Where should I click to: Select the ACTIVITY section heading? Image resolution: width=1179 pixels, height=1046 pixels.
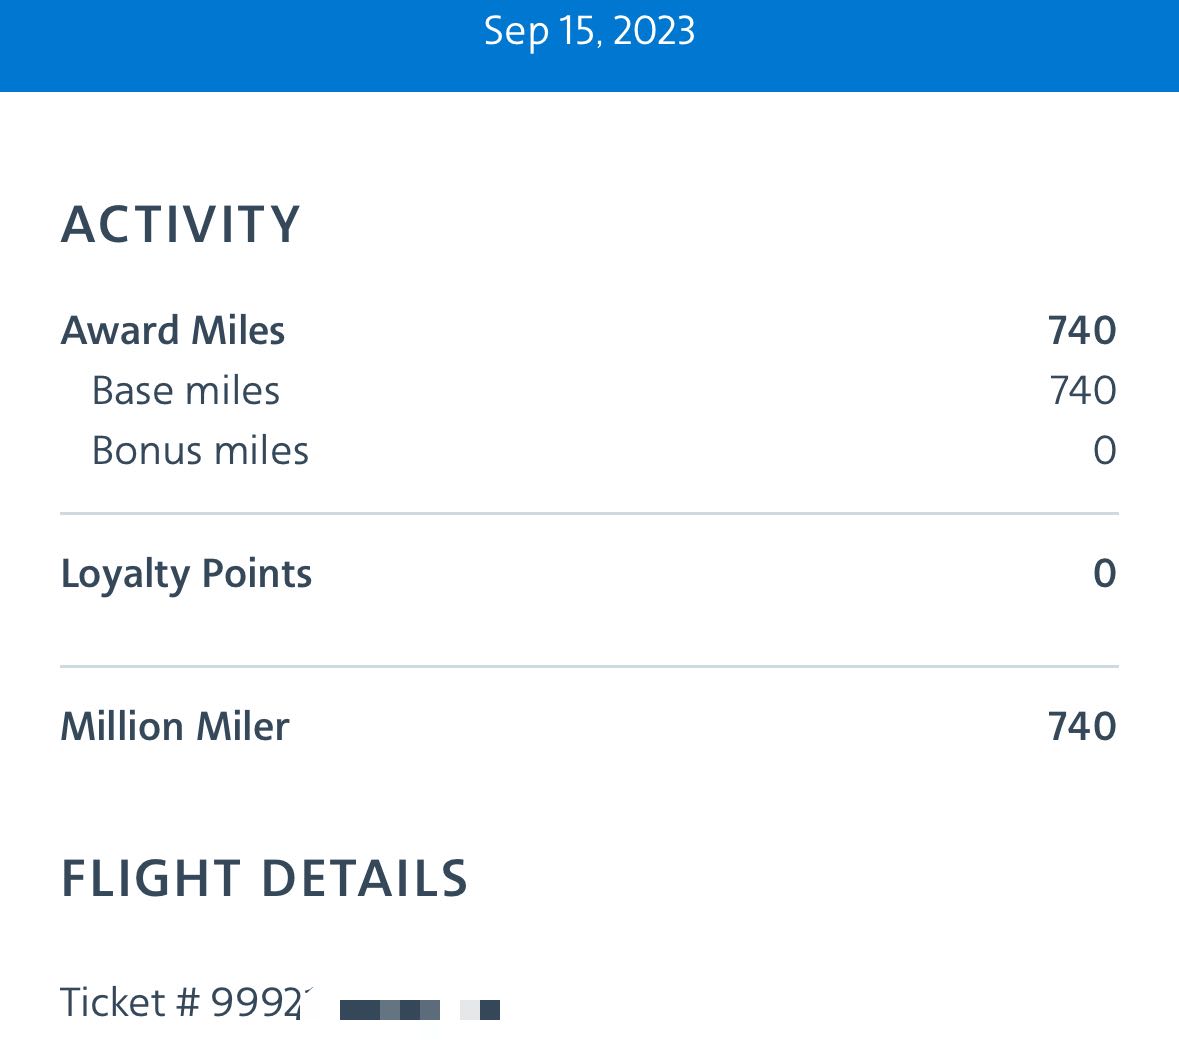click(x=181, y=224)
